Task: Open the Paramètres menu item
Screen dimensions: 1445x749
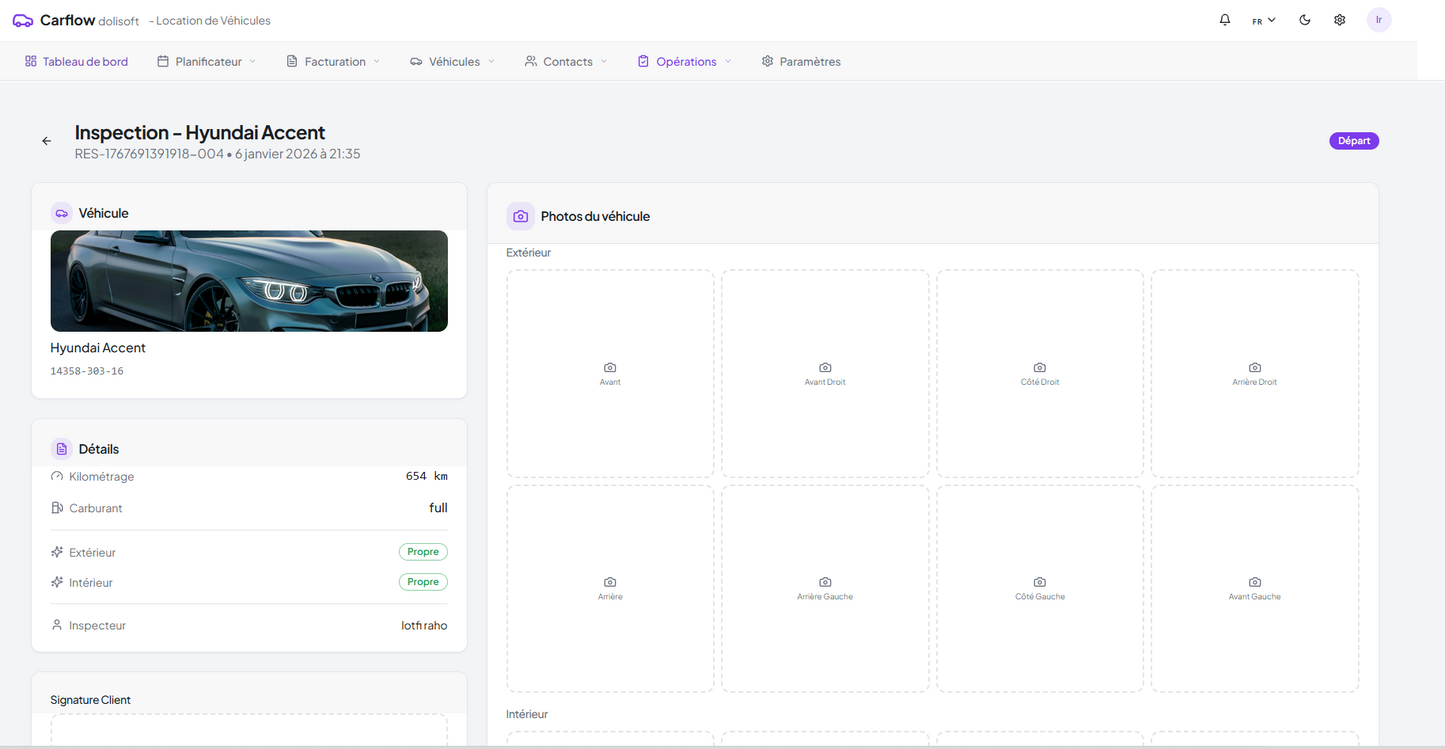Action: pyautogui.click(x=801, y=61)
